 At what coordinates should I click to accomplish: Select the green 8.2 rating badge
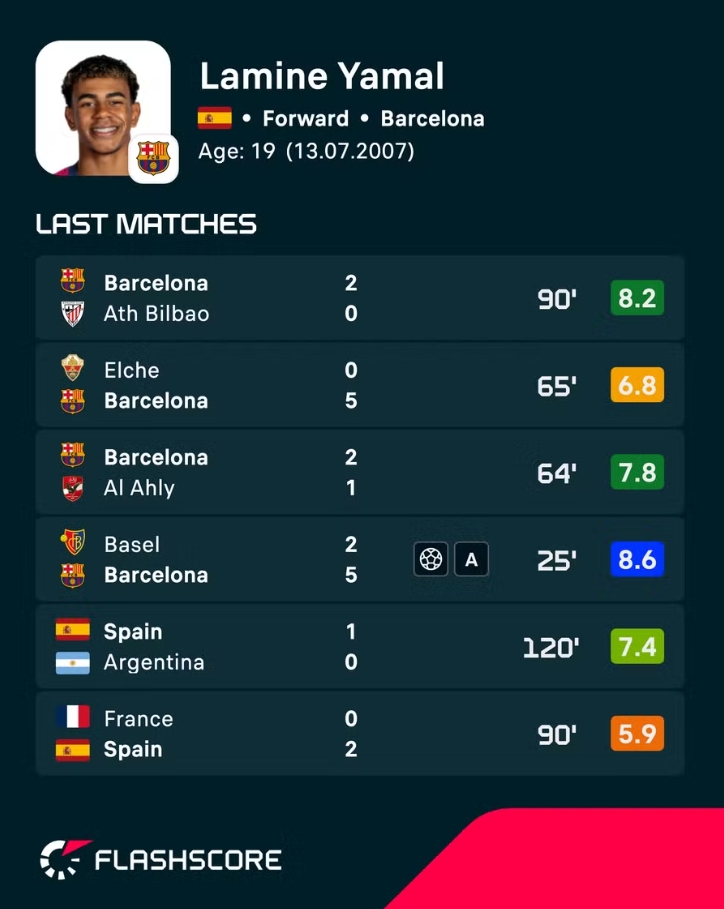(637, 297)
